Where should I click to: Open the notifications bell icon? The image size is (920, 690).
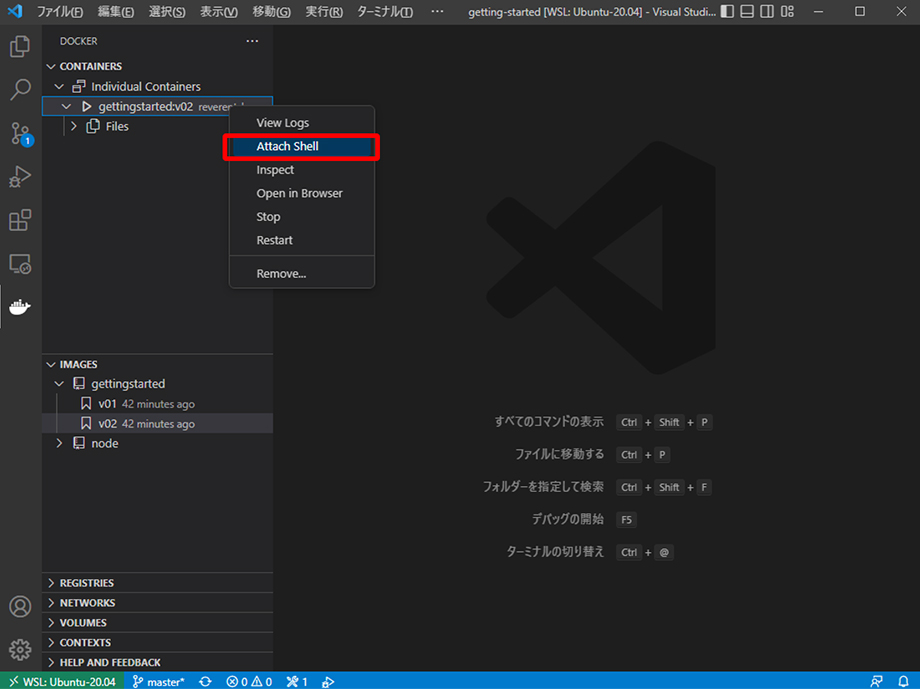pyautogui.click(x=904, y=682)
